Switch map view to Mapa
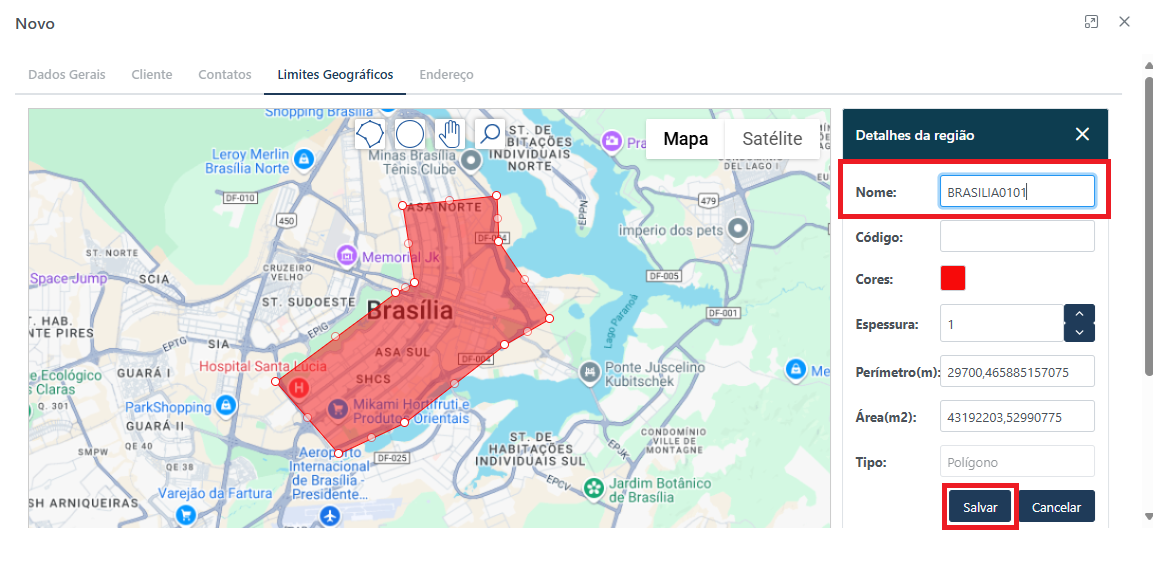Image resolution: width=1153 pixels, height=562 pixels. [686, 139]
